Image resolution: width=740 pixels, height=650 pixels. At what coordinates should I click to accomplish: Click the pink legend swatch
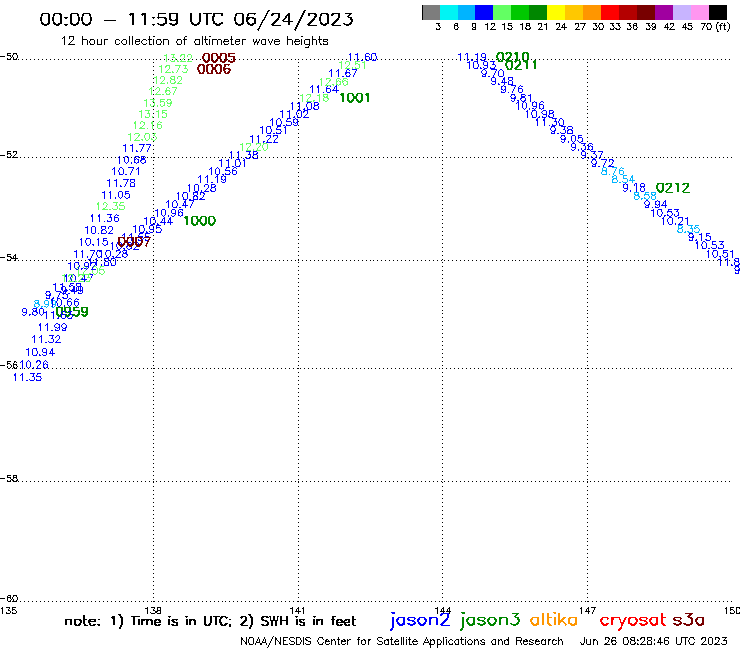tap(699, 12)
